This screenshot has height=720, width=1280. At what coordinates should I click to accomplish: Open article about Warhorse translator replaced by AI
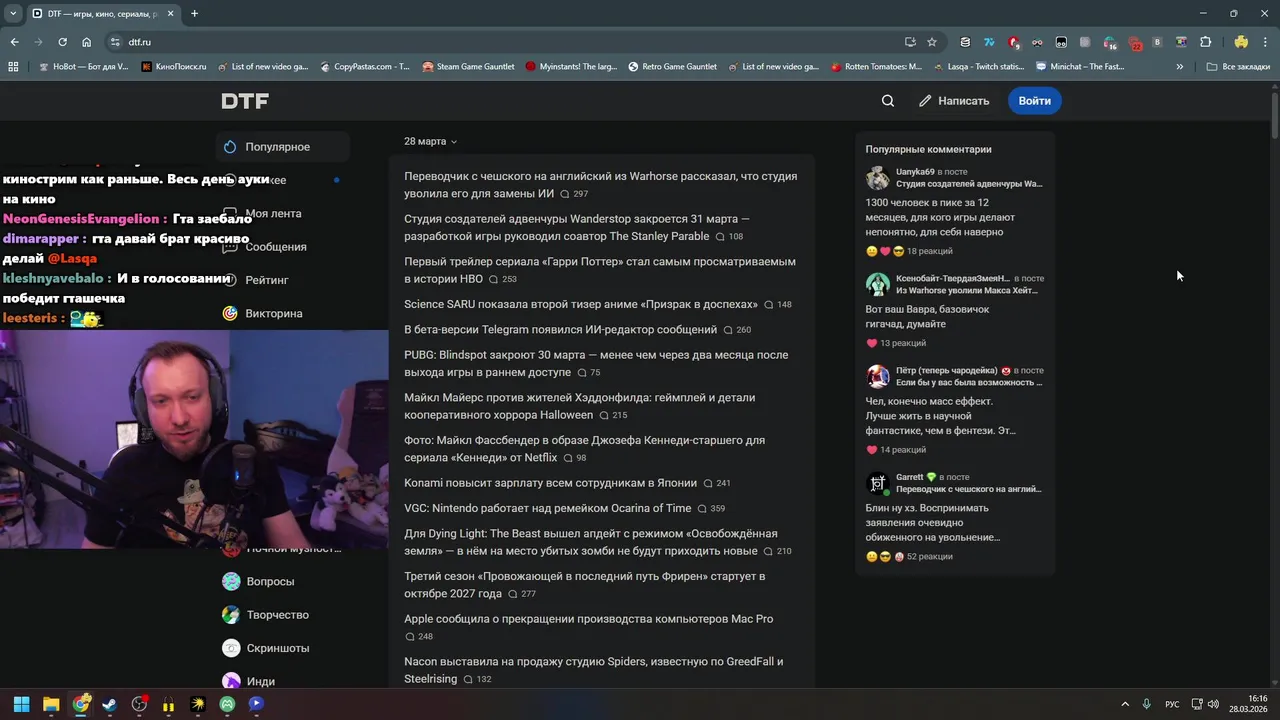(600, 184)
